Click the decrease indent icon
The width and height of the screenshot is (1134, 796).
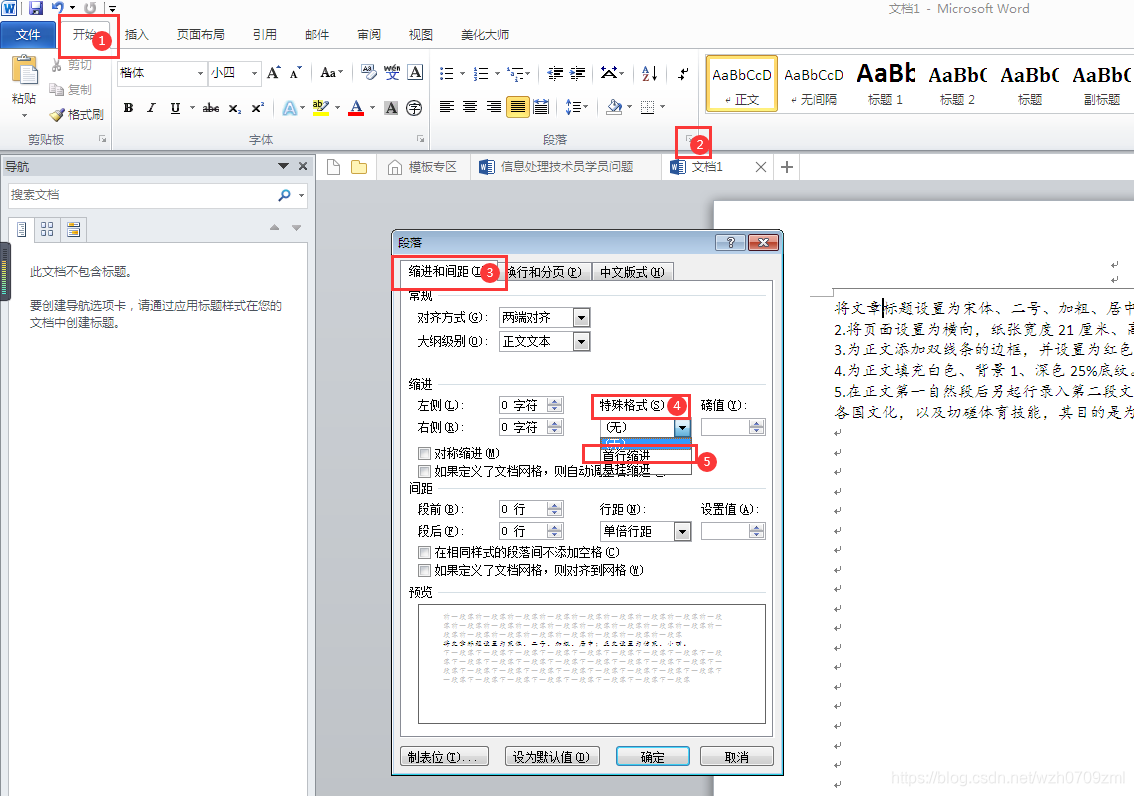pos(555,73)
